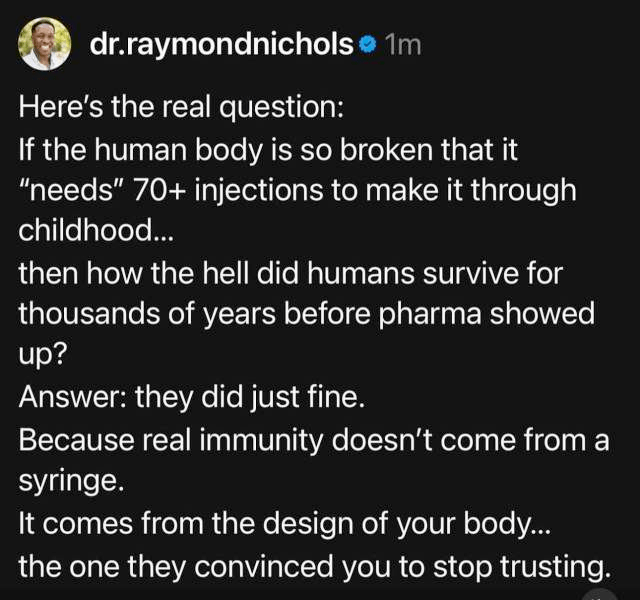Click the dr.raymondnichols username
The image size is (640, 600).
tap(222, 45)
